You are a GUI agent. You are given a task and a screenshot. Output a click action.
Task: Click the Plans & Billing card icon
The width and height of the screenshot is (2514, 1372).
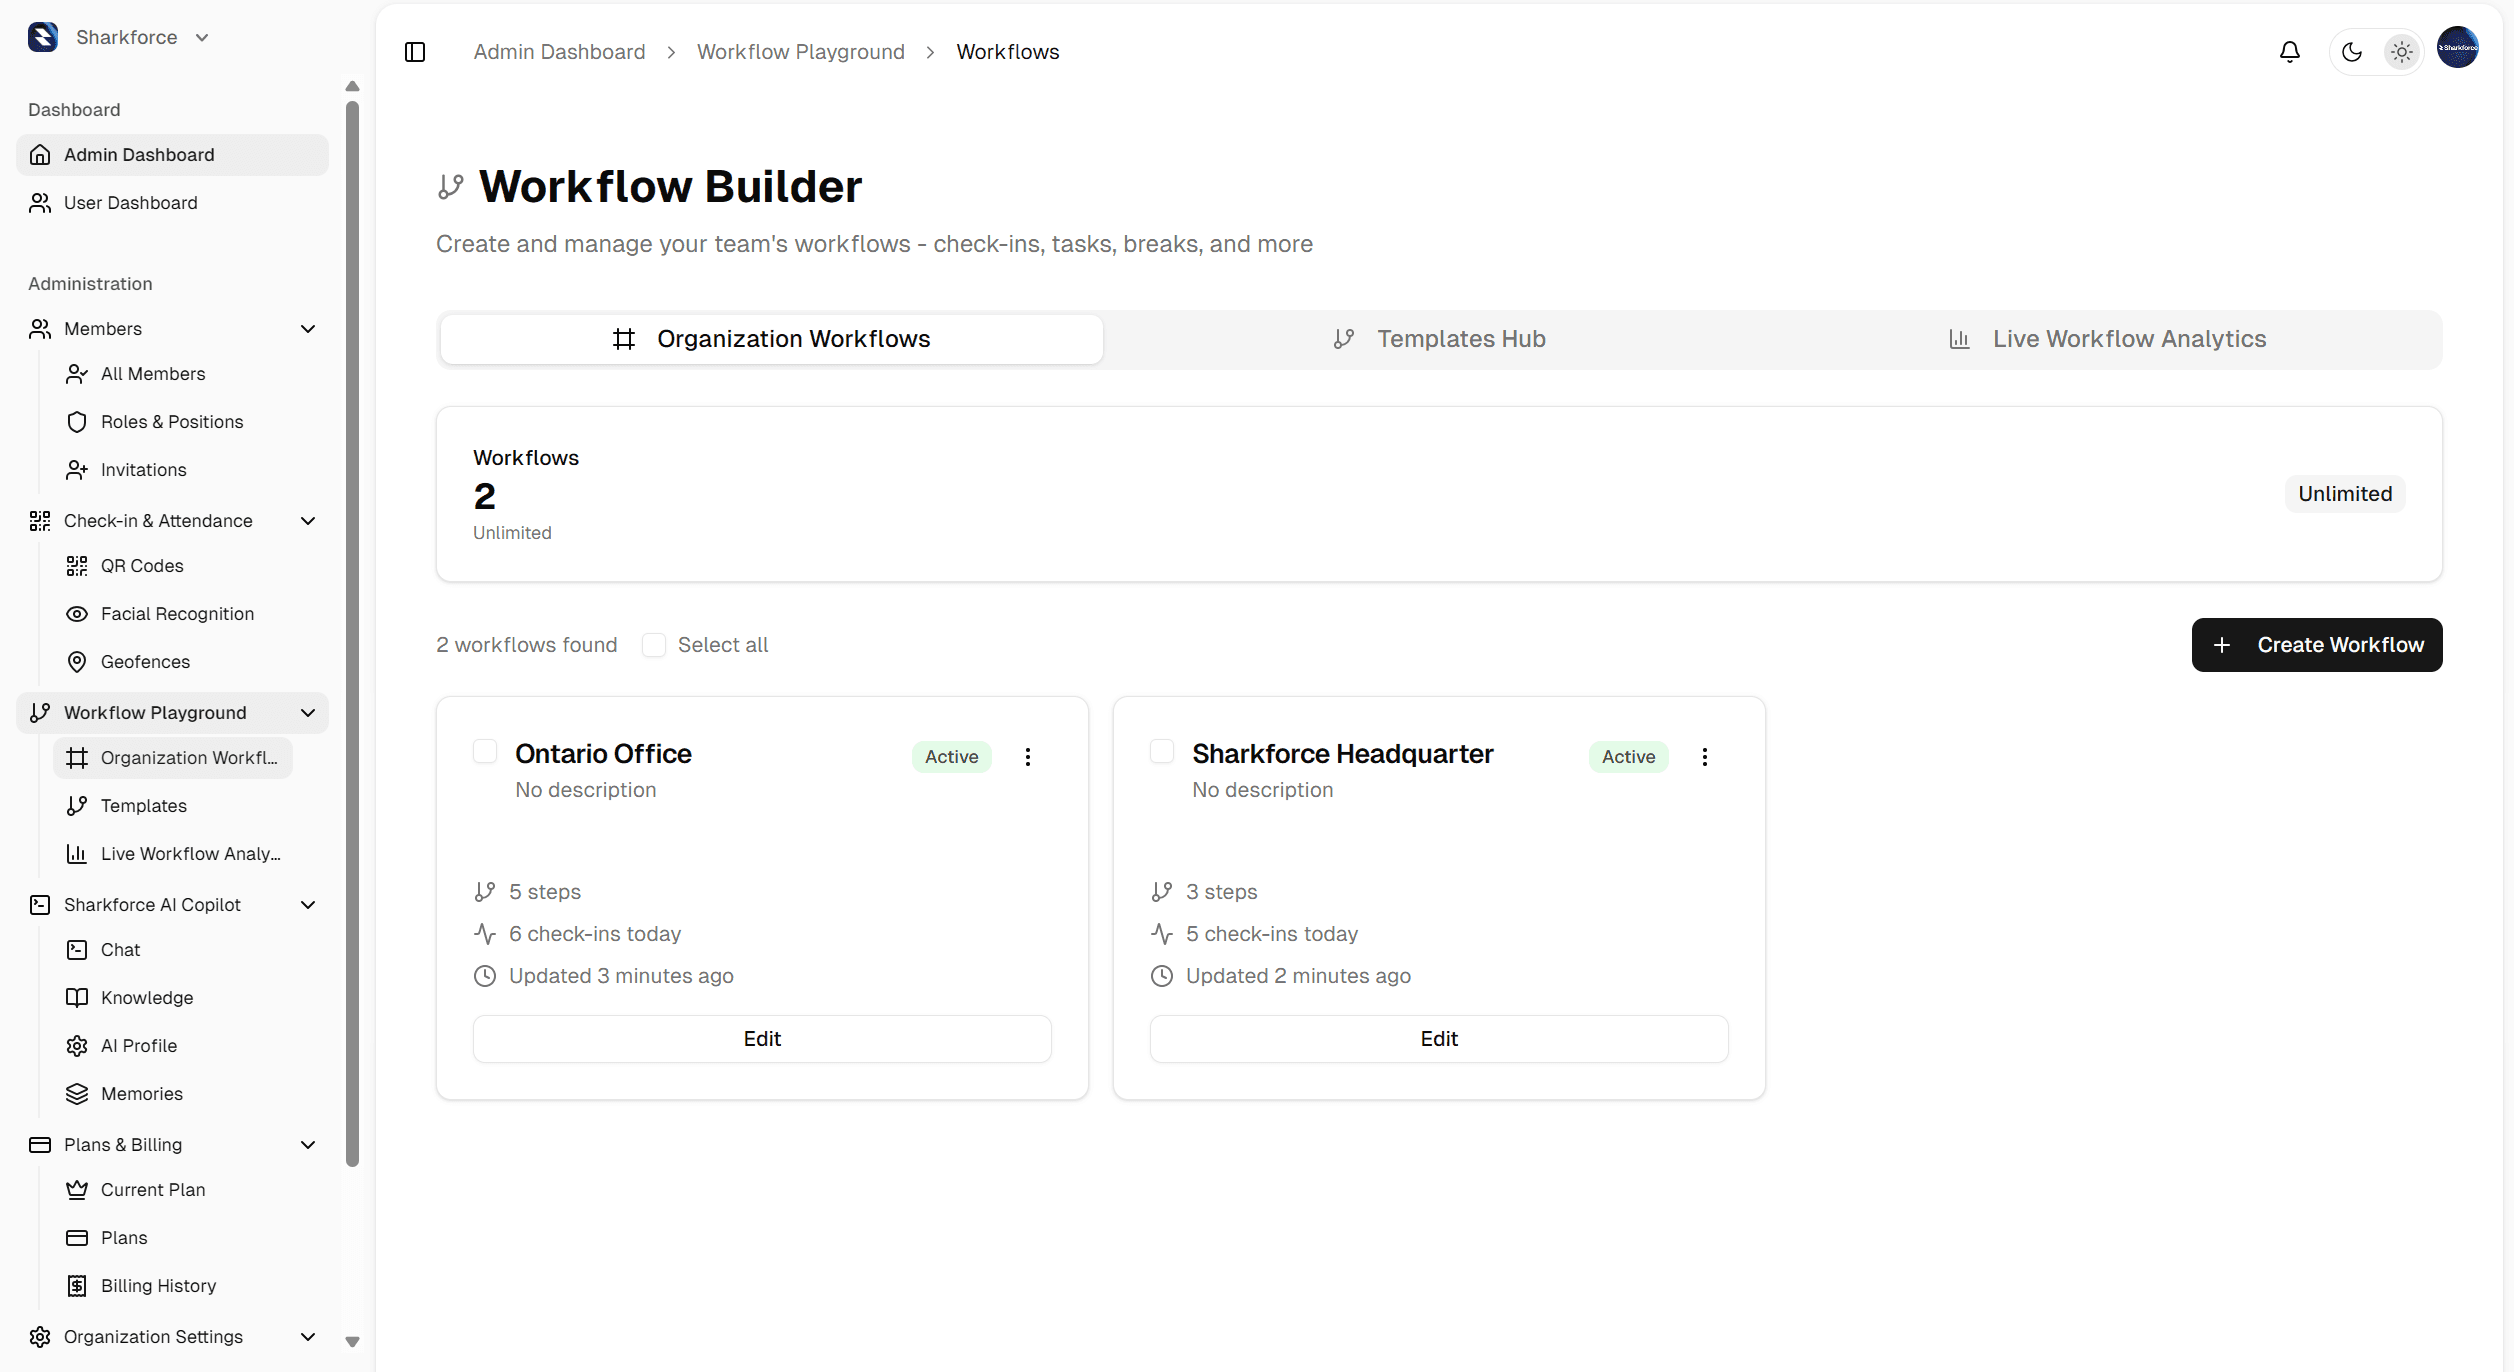pyautogui.click(x=40, y=1145)
